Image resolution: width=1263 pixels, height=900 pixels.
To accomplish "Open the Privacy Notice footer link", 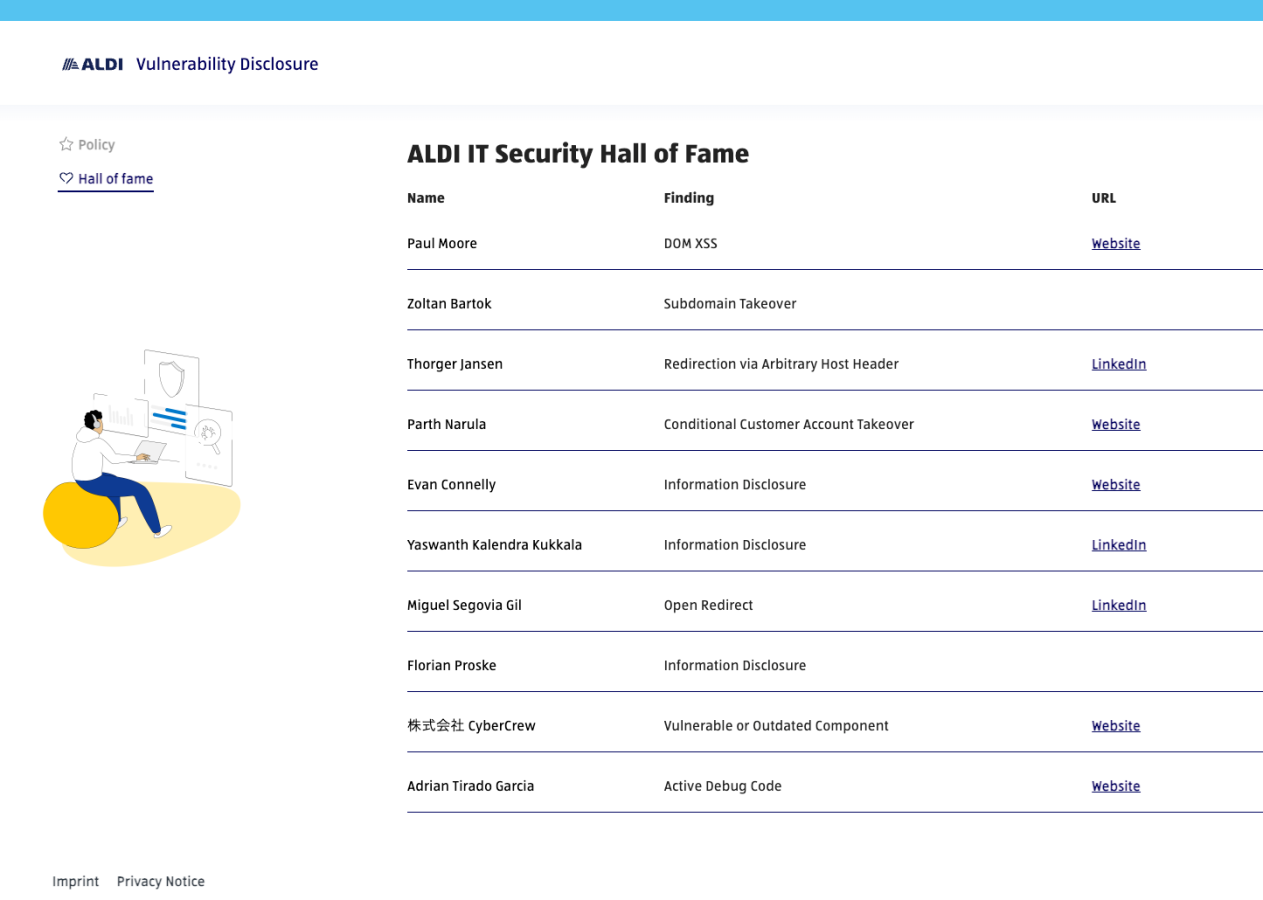I will click(x=160, y=881).
